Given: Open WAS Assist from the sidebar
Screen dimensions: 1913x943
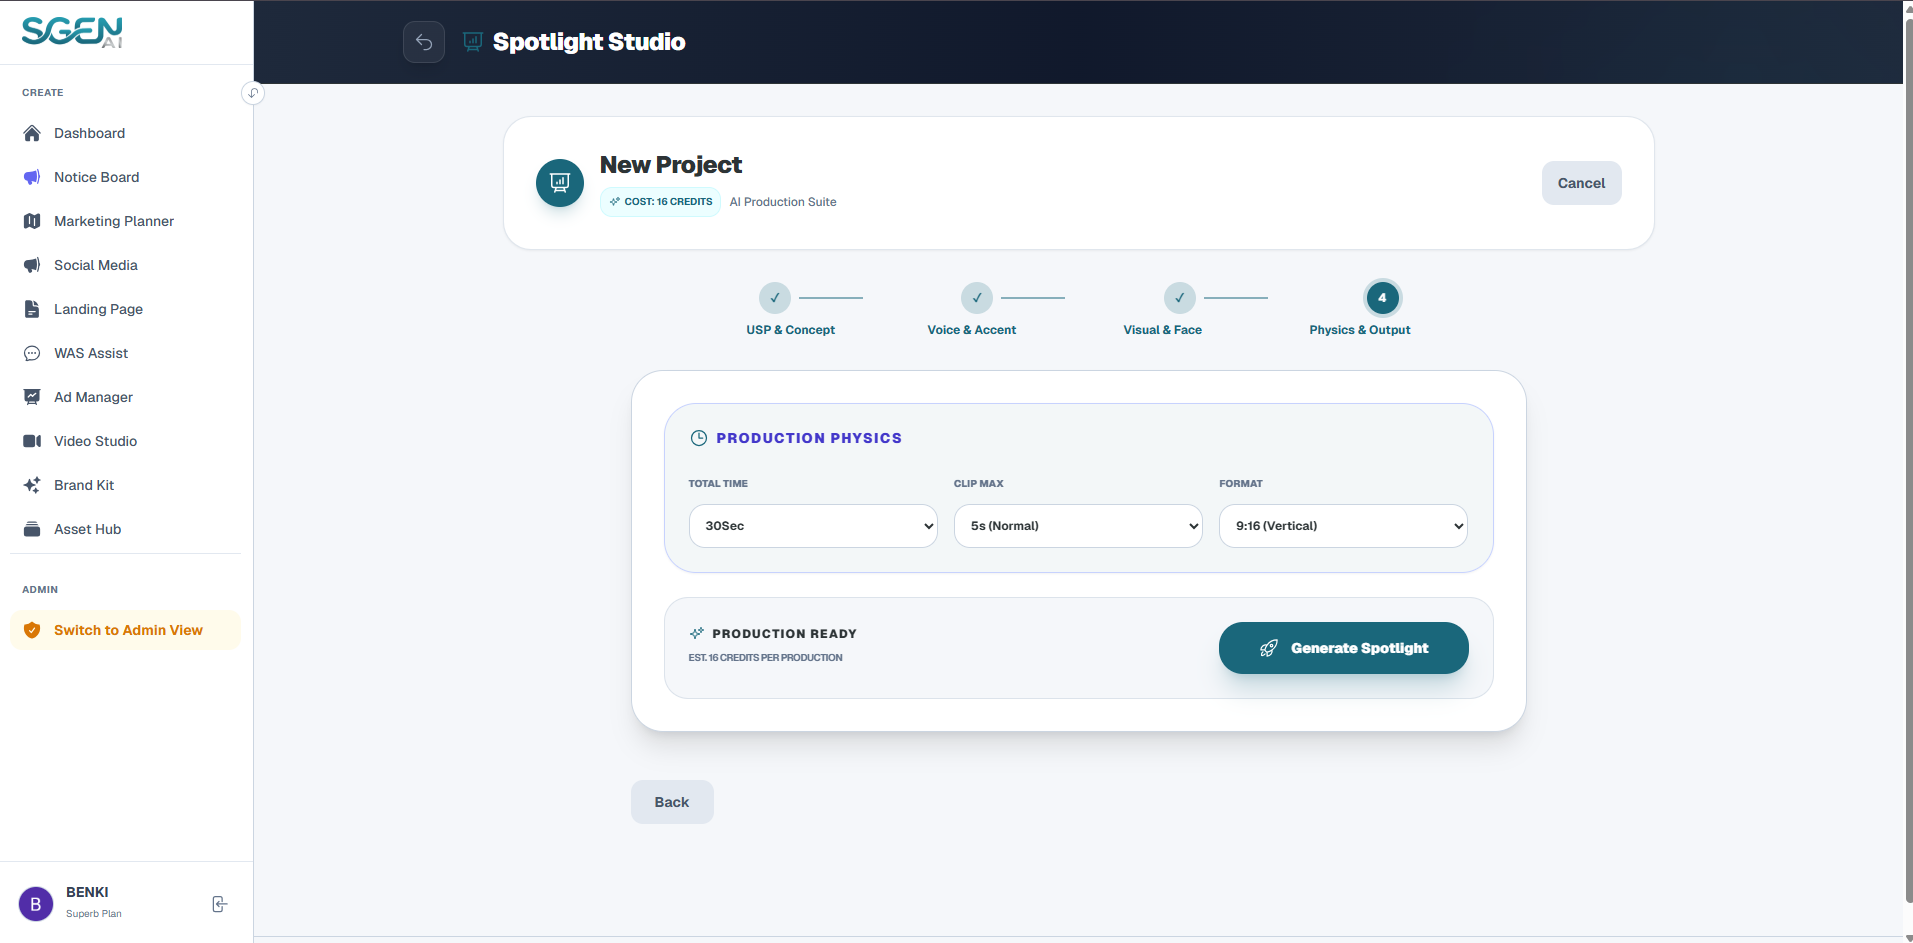Looking at the screenshot, I should (126, 353).
